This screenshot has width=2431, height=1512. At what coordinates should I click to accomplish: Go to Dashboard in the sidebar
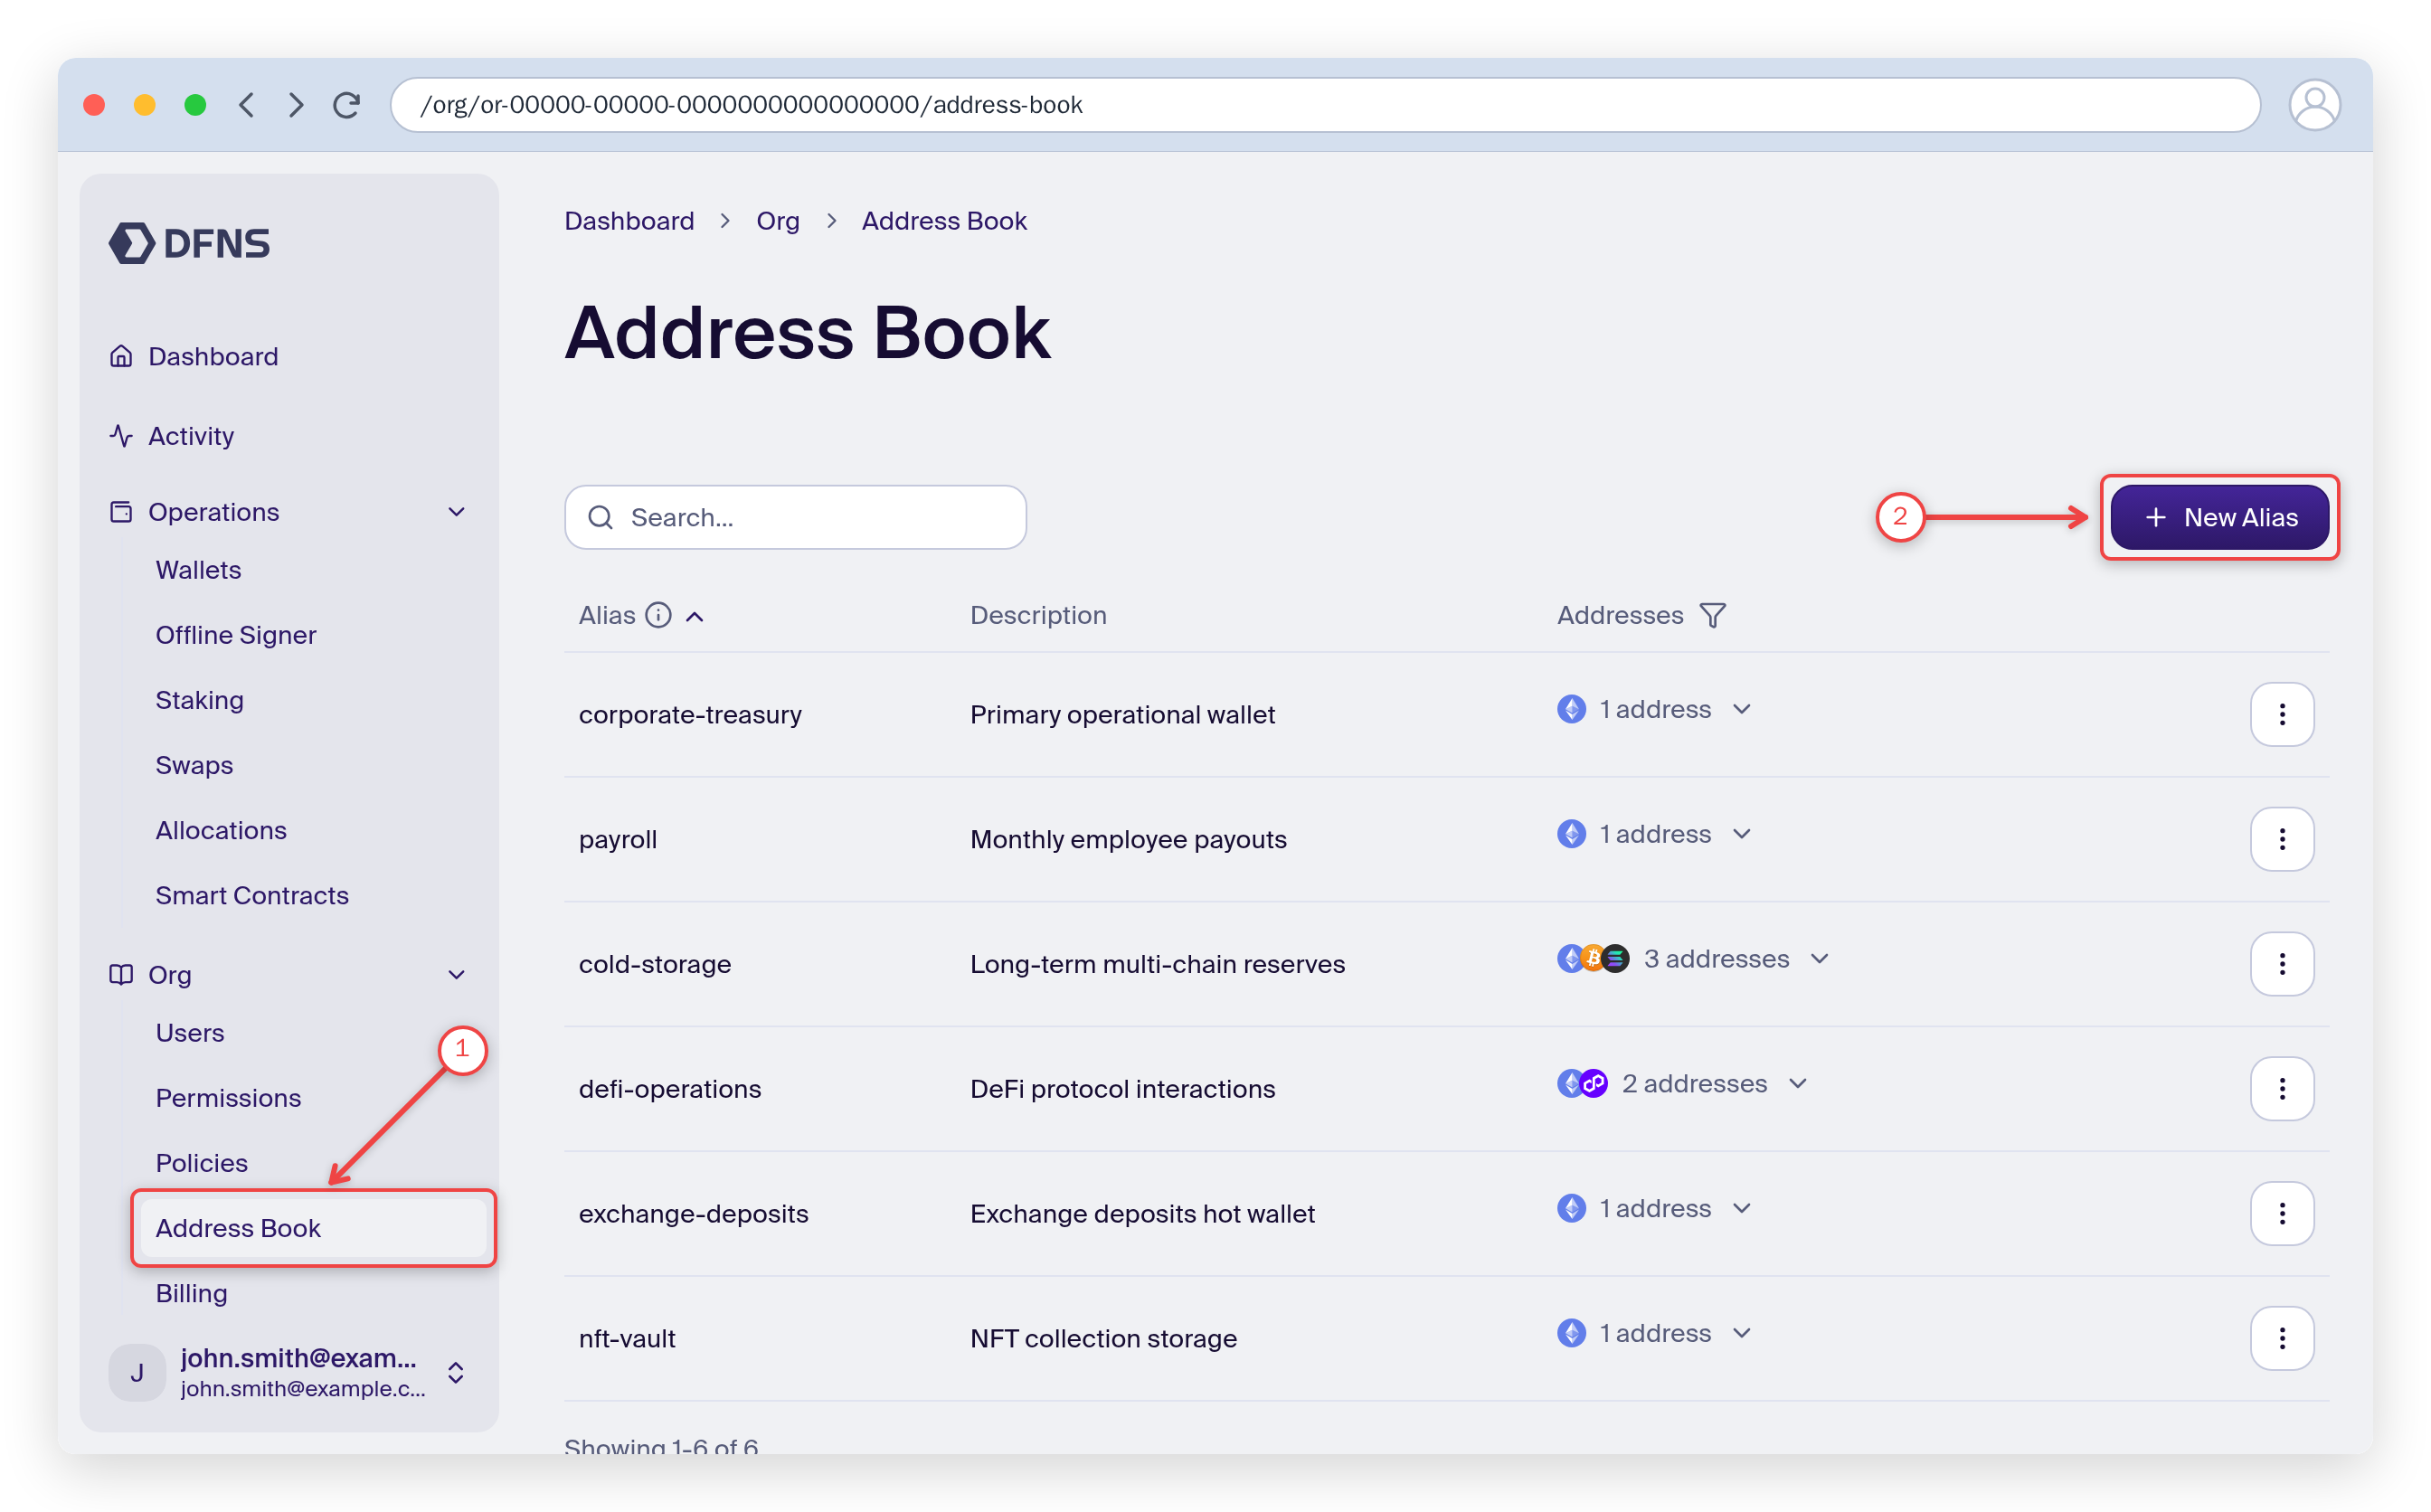click(x=213, y=357)
